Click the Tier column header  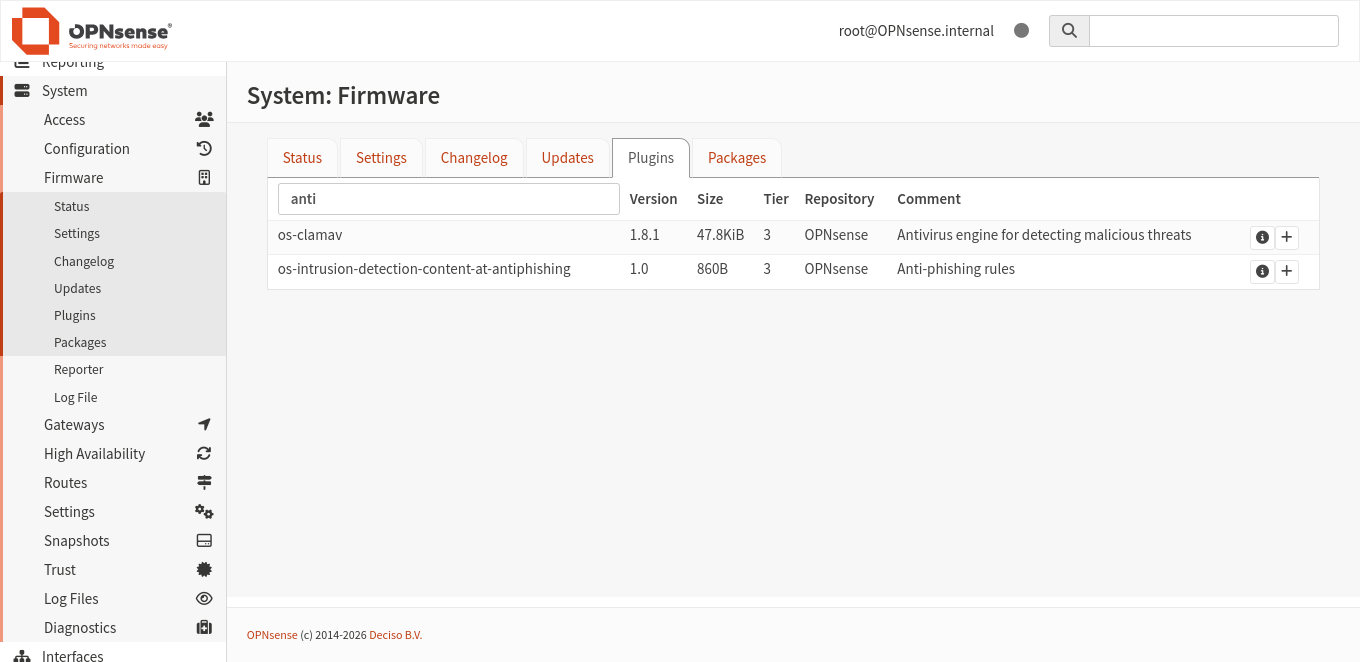click(776, 199)
